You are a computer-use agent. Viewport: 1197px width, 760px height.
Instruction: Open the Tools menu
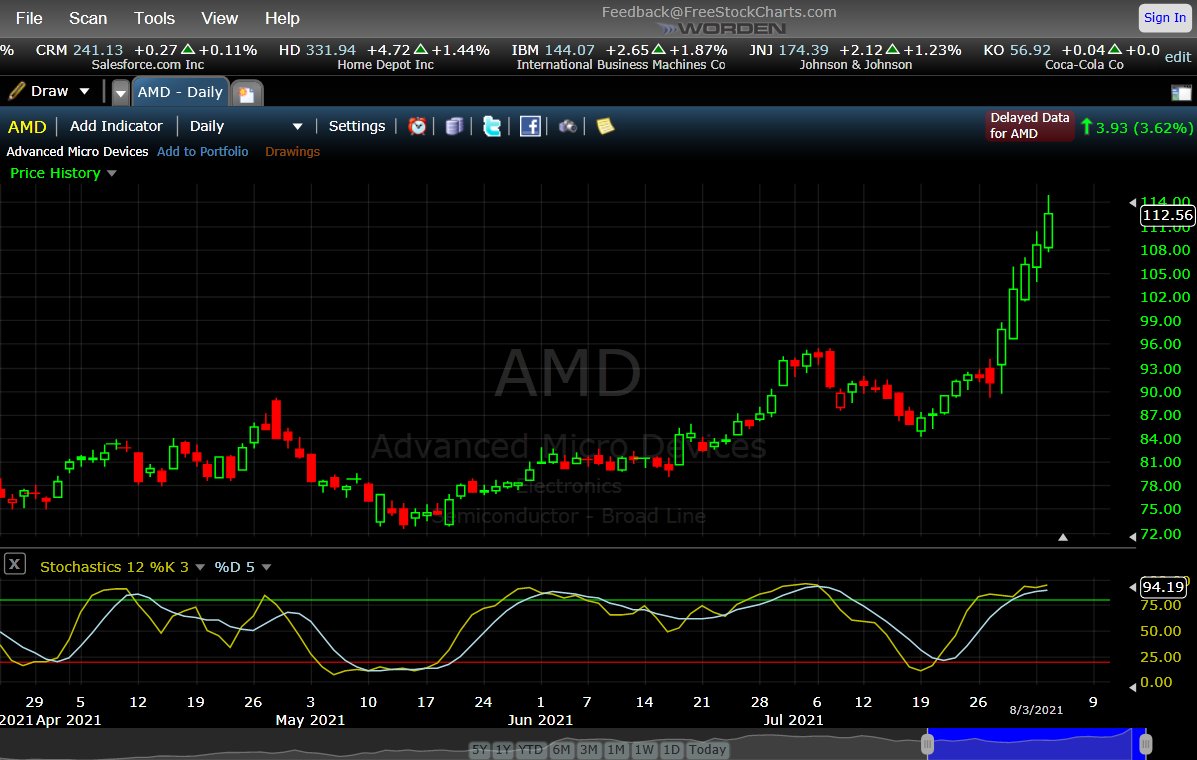(154, 18)
